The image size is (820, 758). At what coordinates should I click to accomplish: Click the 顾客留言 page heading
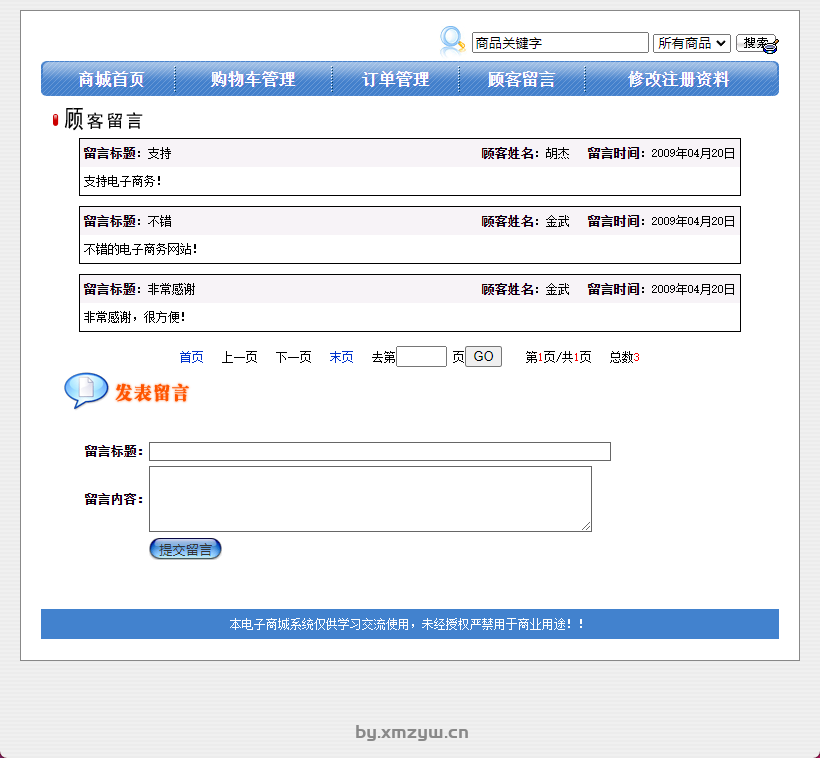tap(103, 119)
